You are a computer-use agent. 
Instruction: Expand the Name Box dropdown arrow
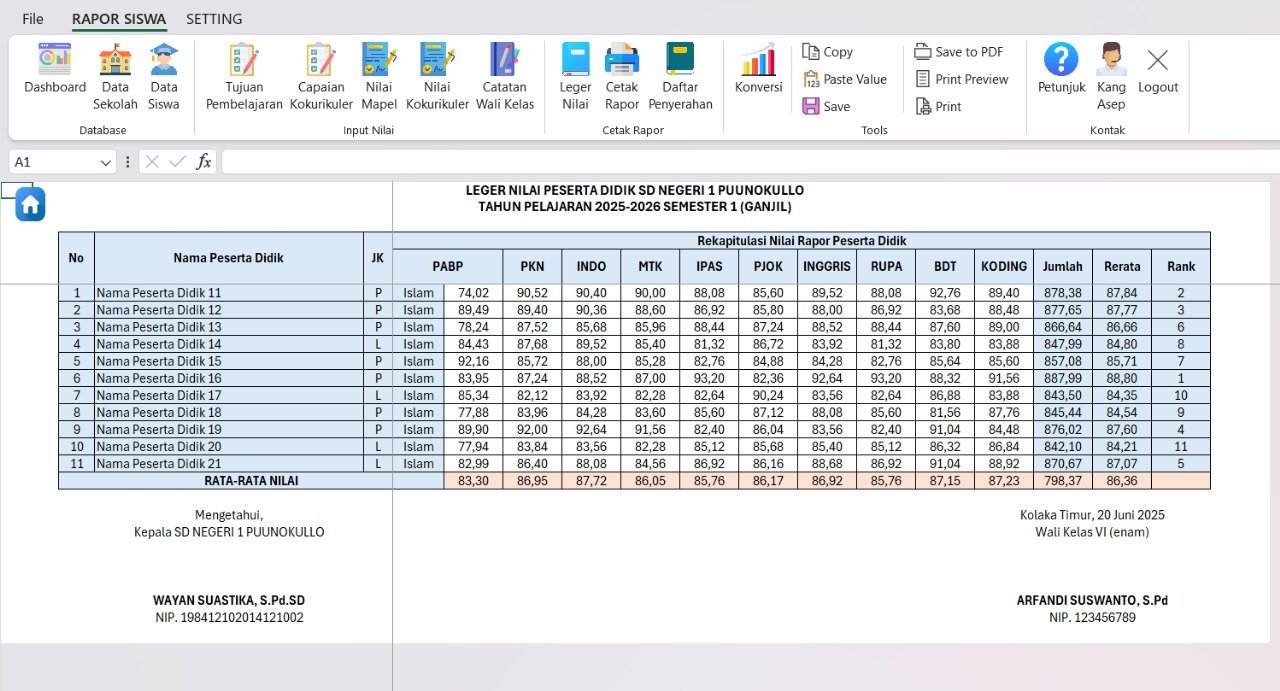[x=106, y=162]
